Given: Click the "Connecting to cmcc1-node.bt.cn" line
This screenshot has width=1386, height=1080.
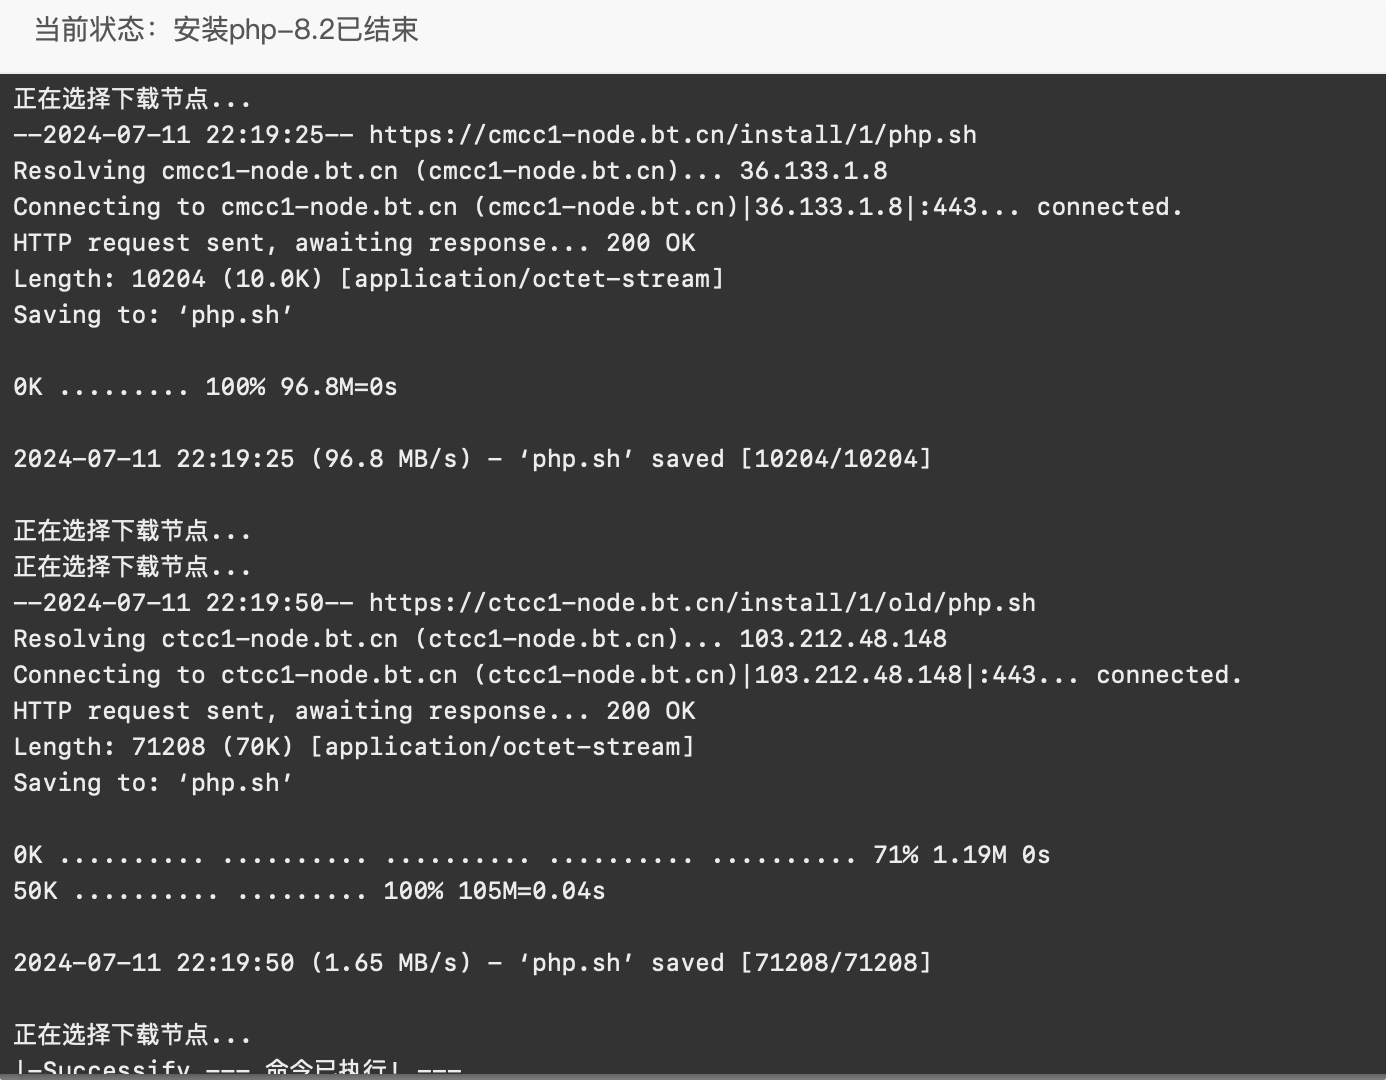Looking at the screenshot, I should point(598,207).
